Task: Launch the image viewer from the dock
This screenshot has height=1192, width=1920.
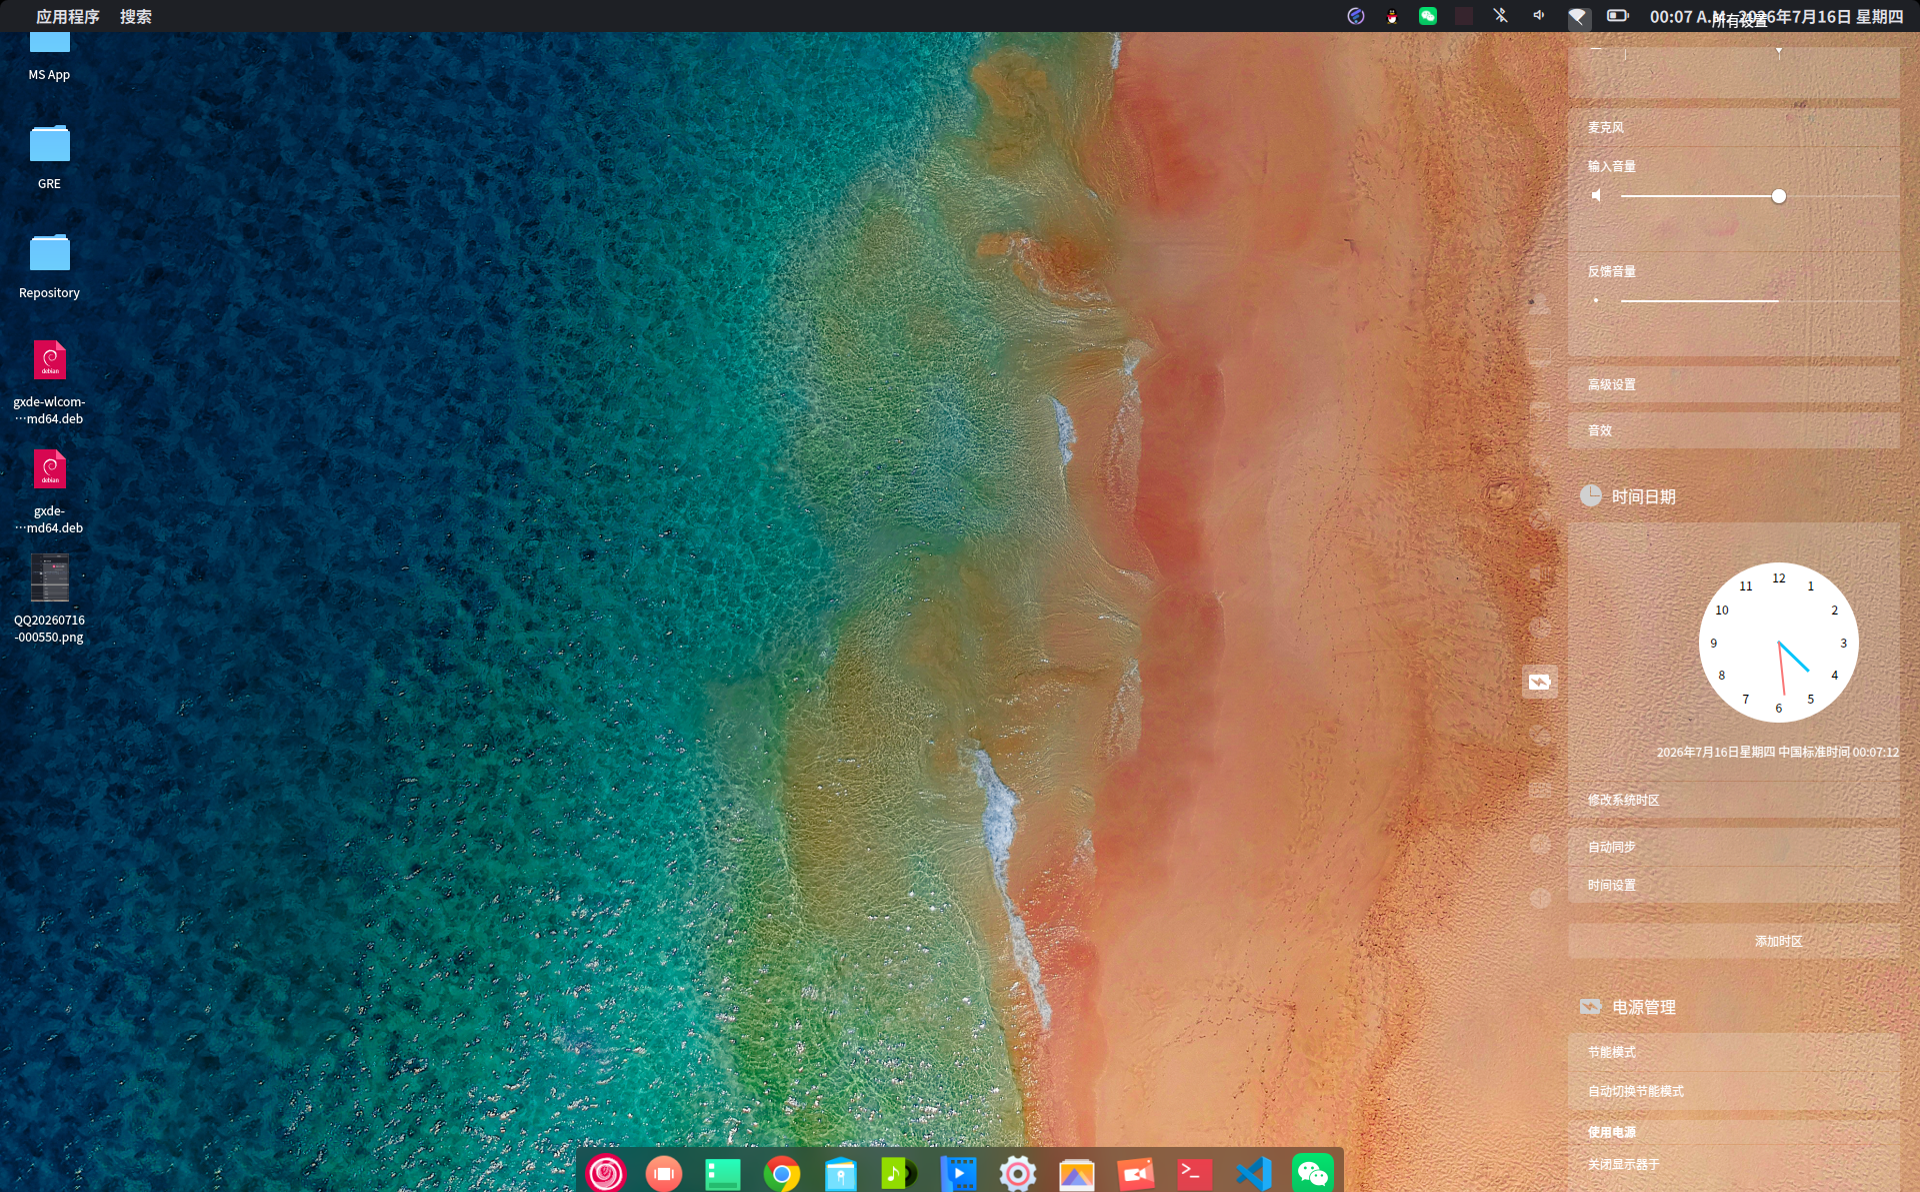Action: point(1076,1174)
